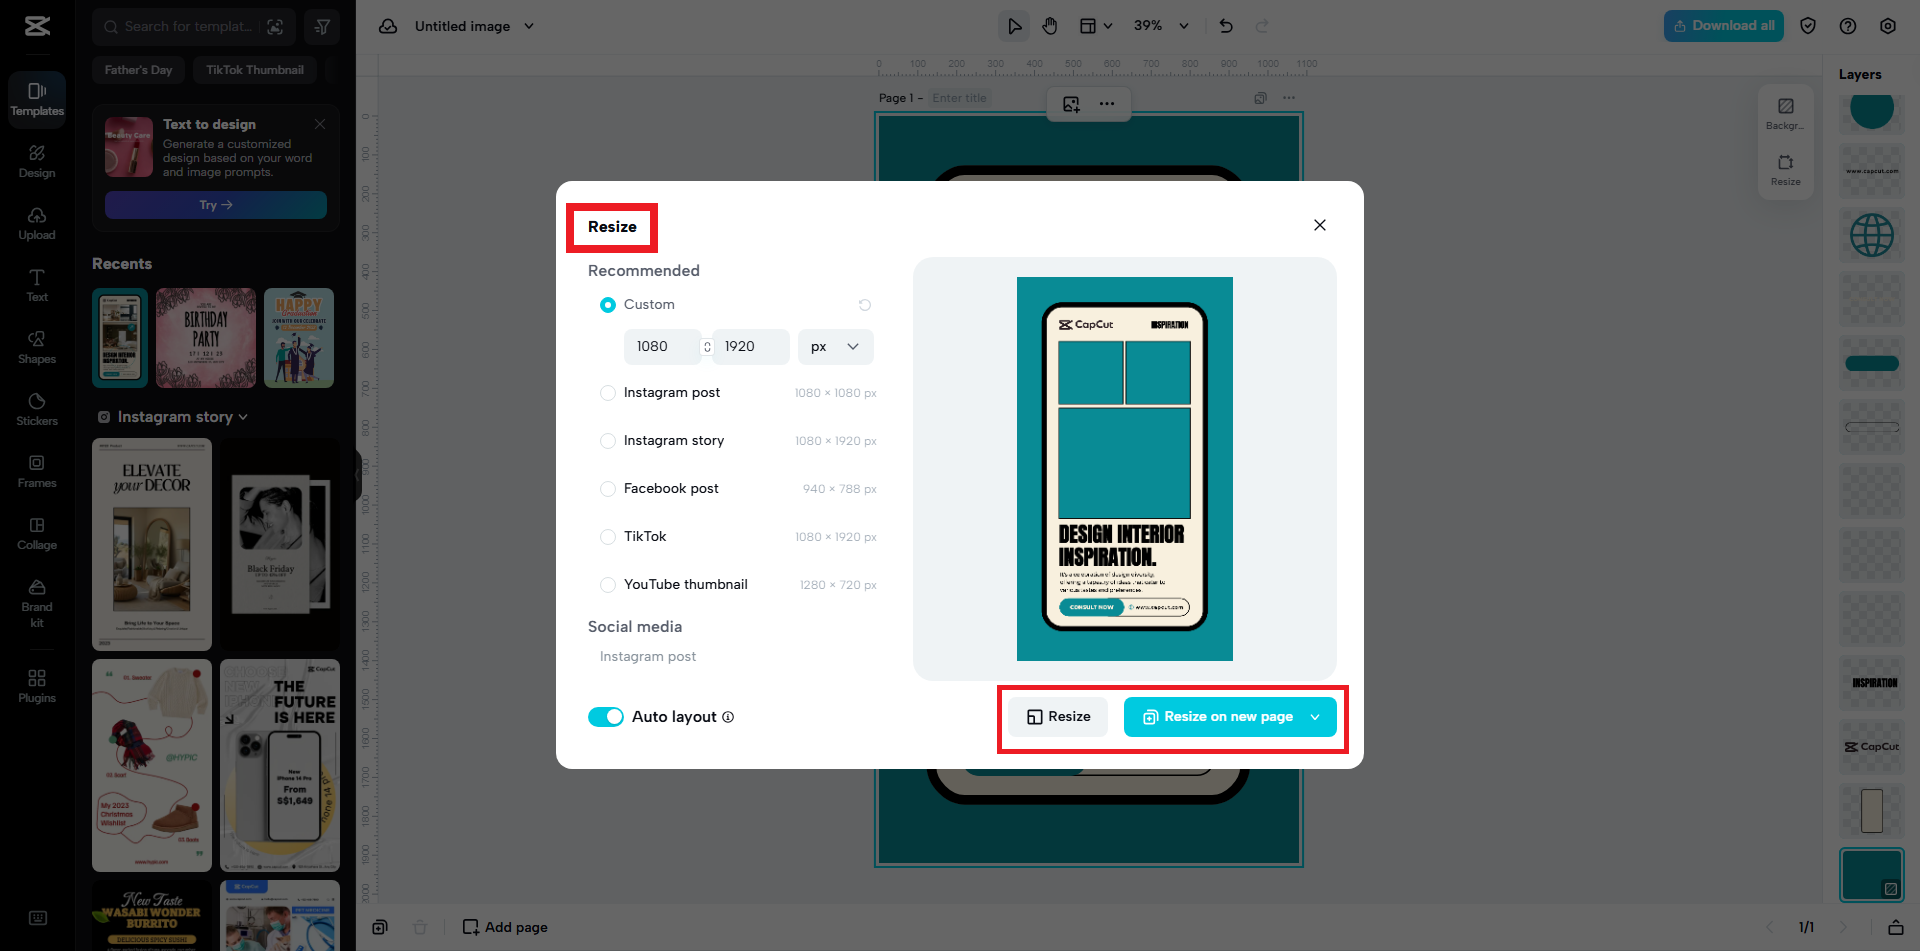The width and height of the screenshot is (1920, 951).
Task: Select the TikTok radio option
Action: (x=608, y=537)
